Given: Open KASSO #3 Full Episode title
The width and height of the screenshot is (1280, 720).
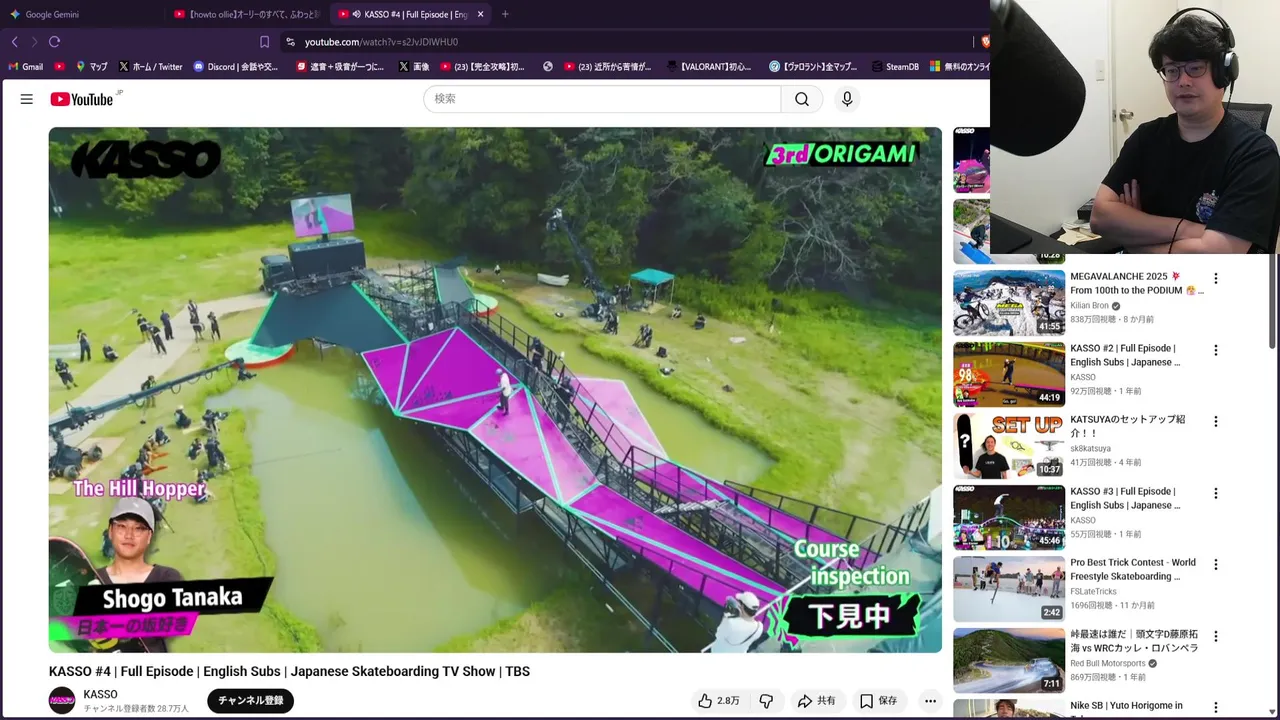Looking at the screenshot, I should point(1125,498).
